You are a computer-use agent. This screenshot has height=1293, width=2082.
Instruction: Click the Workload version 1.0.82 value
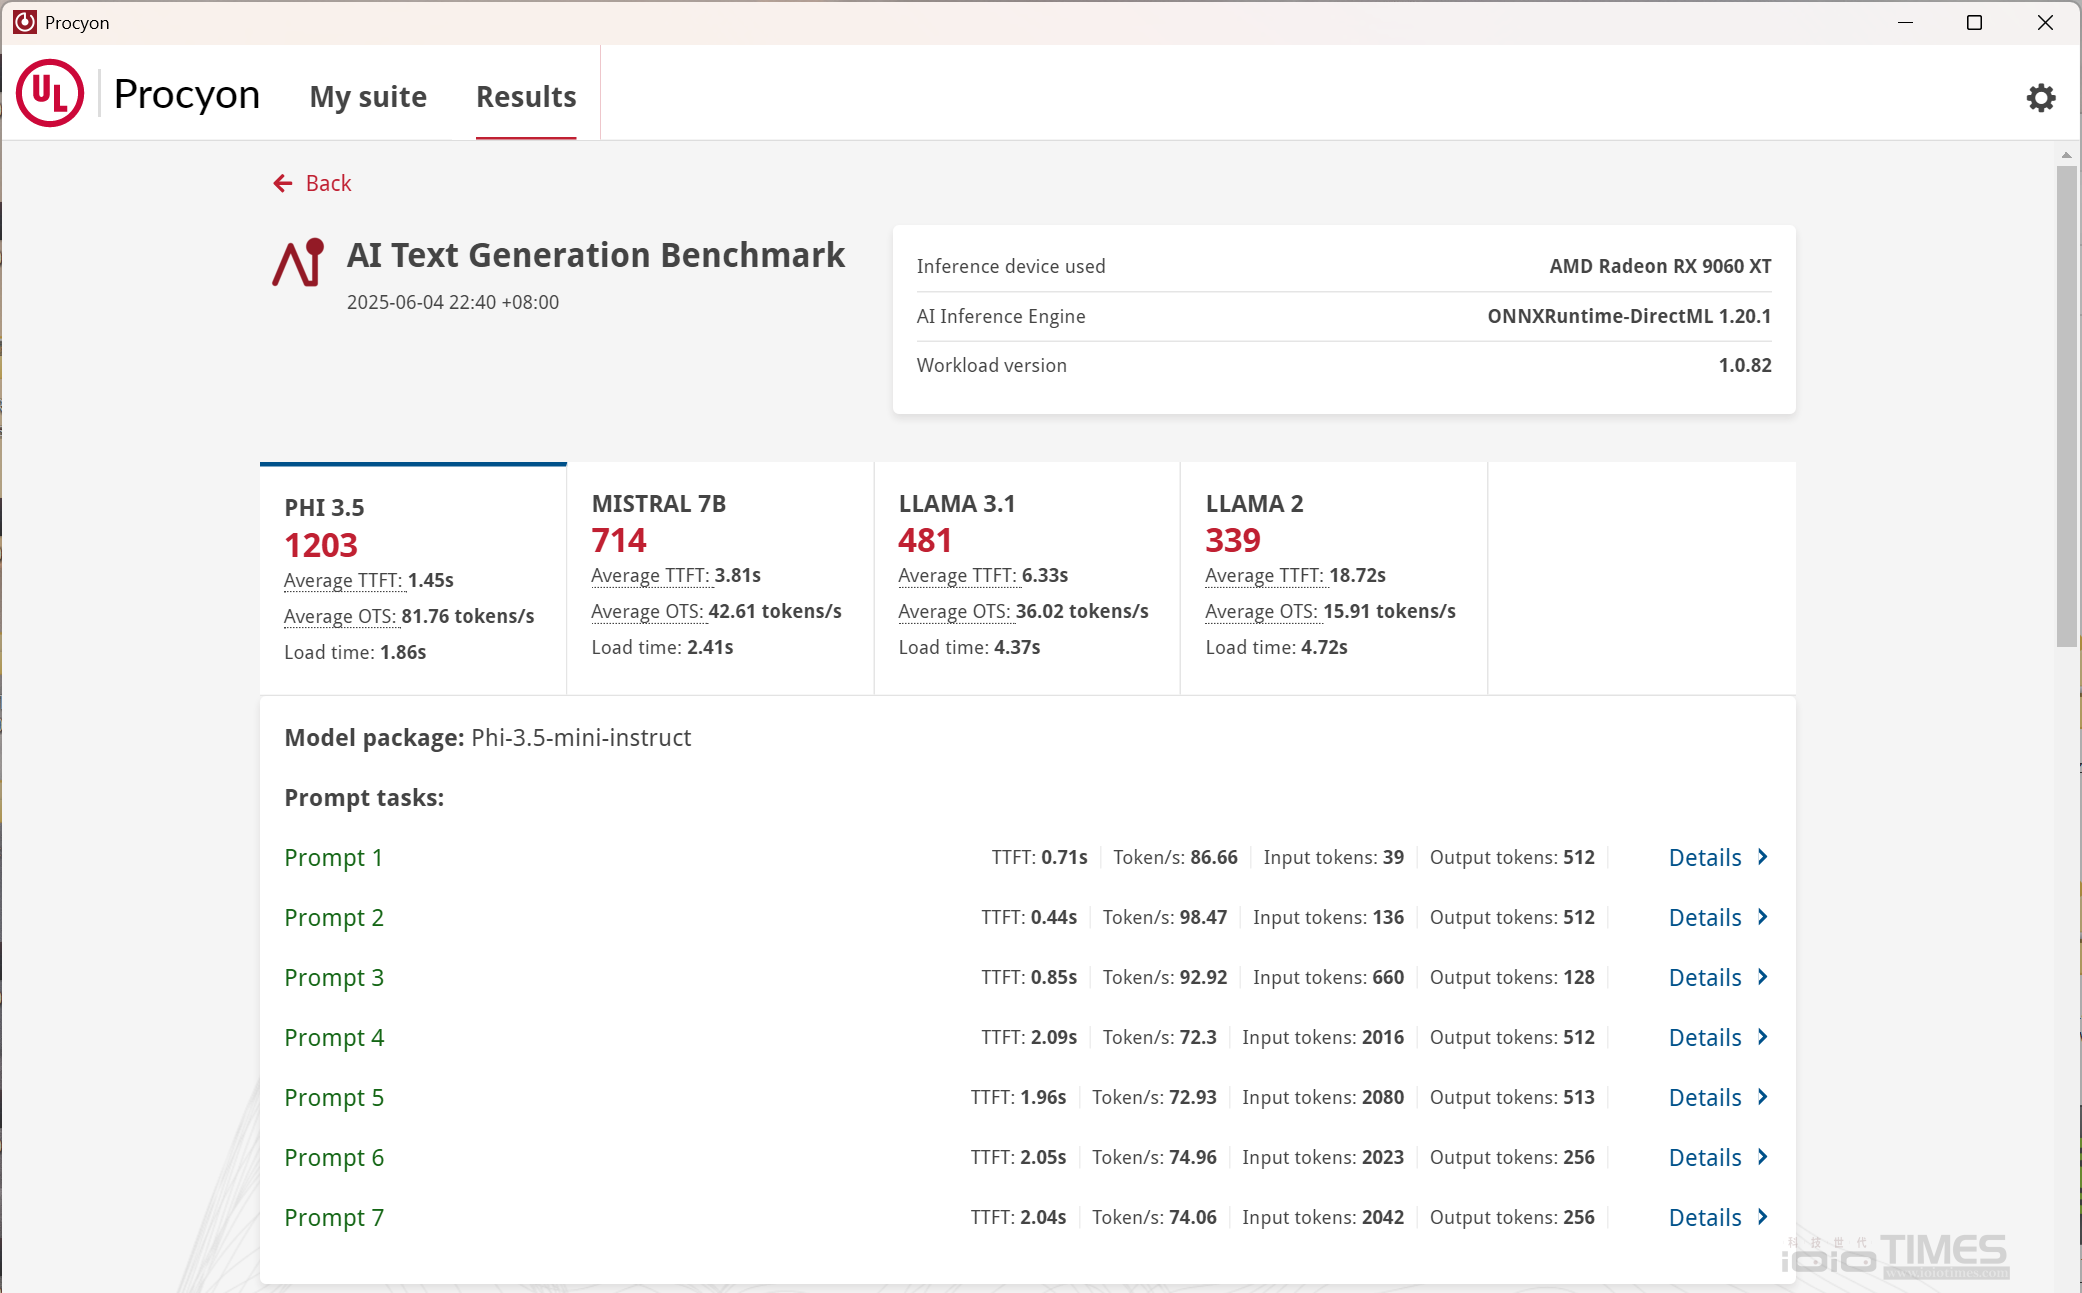point(1745,365)
